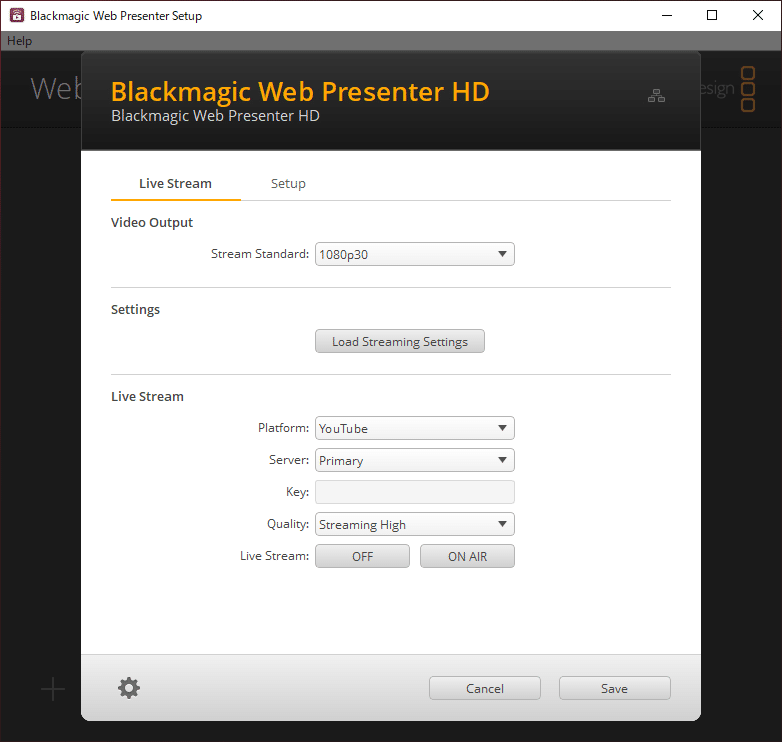The image size is (782, 742).
Task: Click the Stream Standard label
Action: coord(260,254)
